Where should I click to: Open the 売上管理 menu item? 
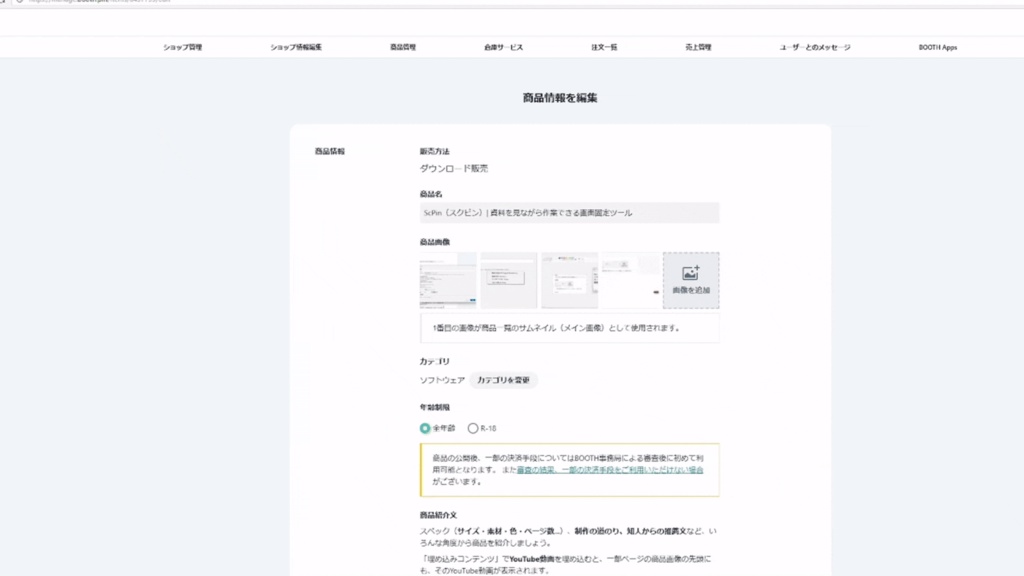[698, 47]
